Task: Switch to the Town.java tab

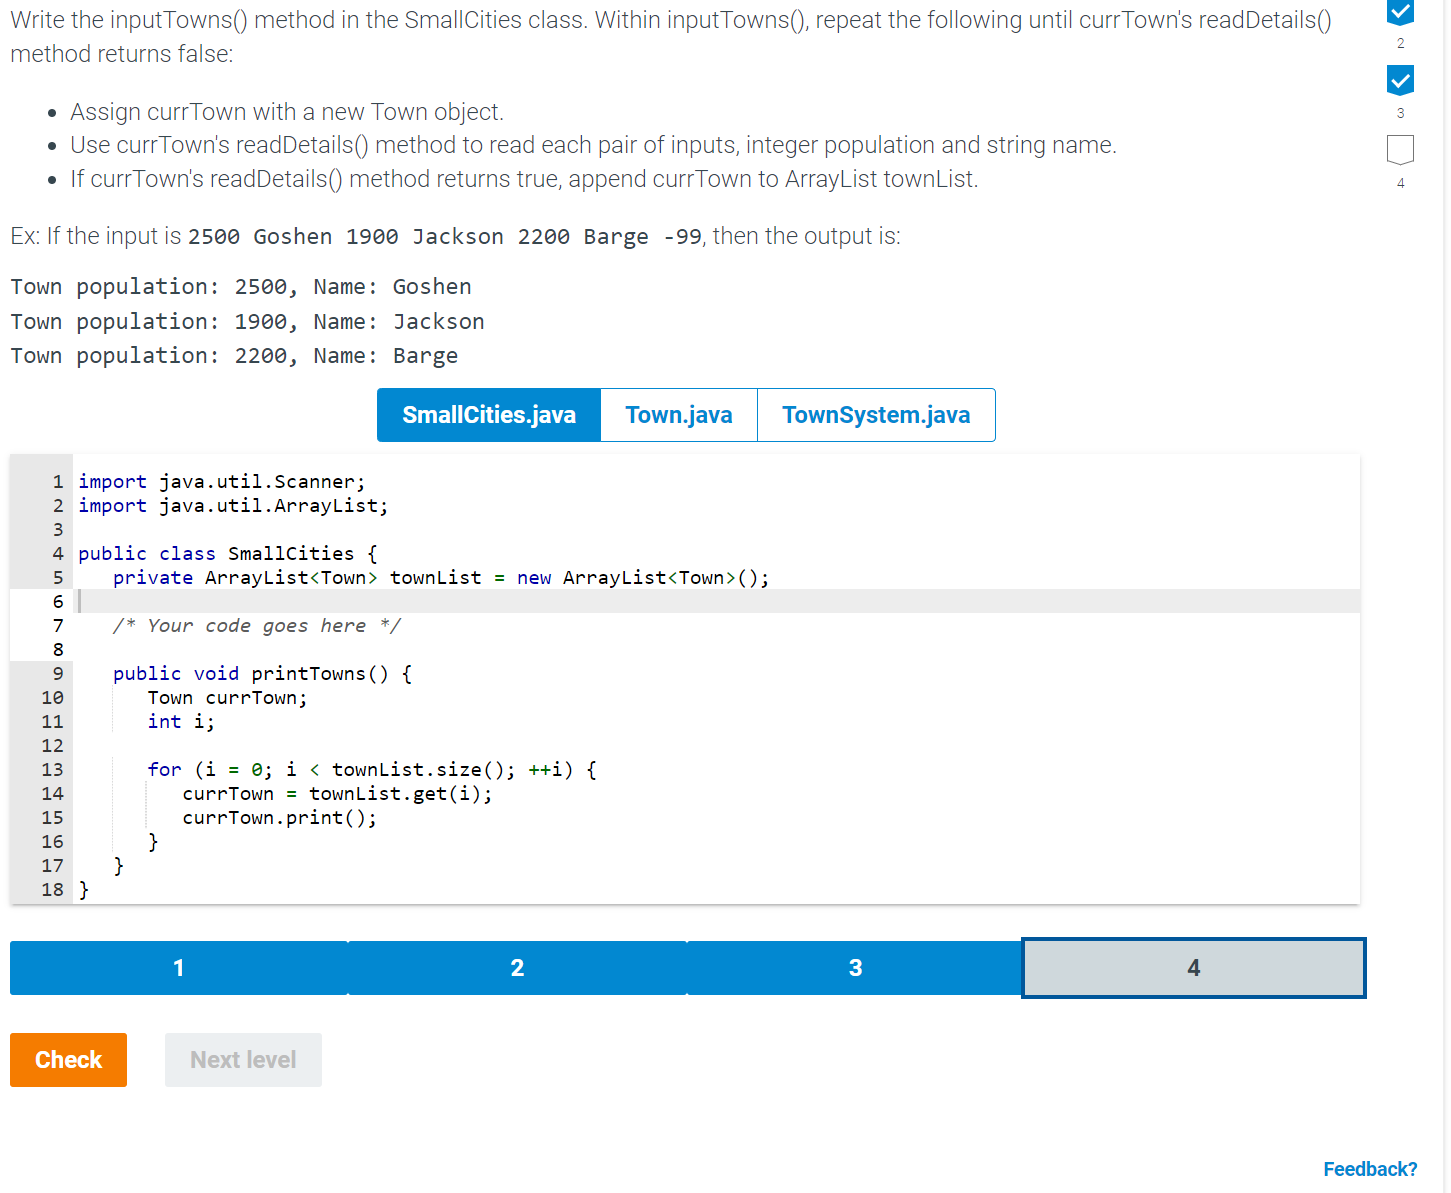Action: tap(679, 414)
